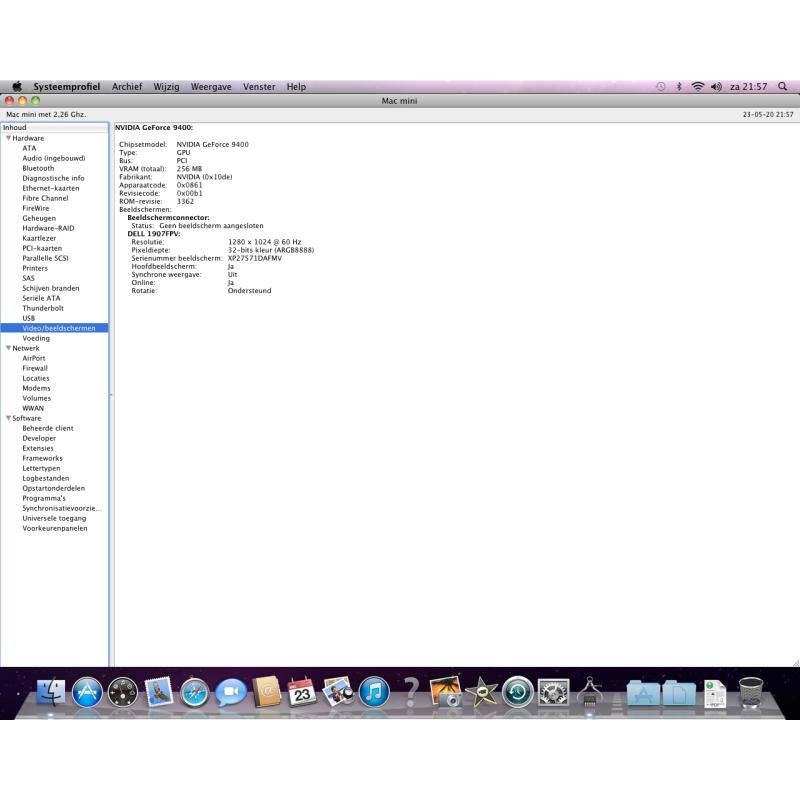Click the 1280 x 1024 @ 60 Hz value
This screenshot has width=800, height=800.
[264, 242]
